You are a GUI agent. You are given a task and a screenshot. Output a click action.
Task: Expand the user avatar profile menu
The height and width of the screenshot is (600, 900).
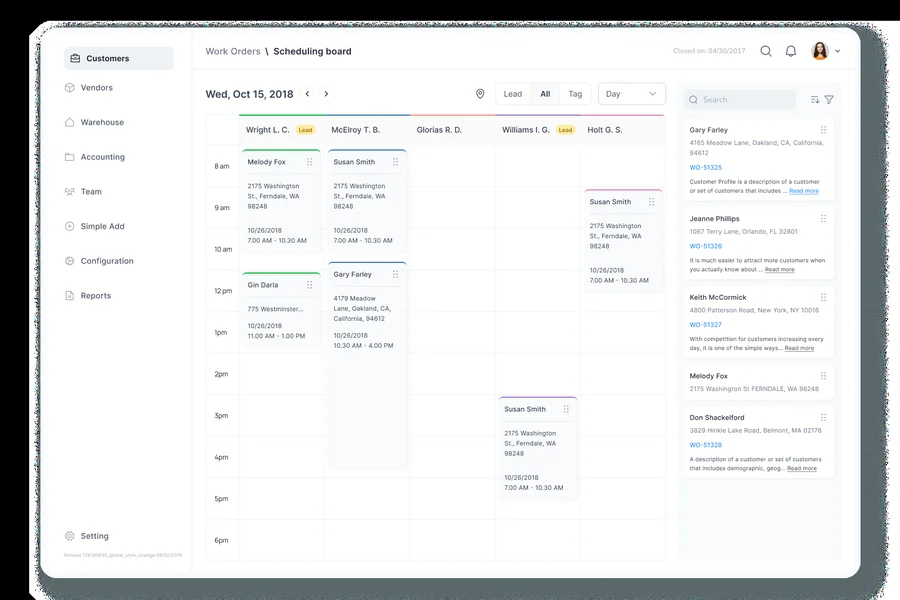825,51
